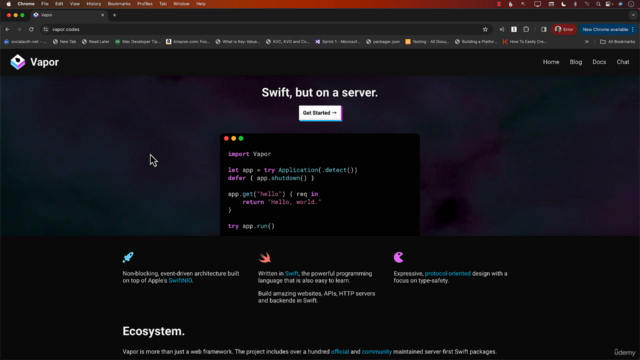This screenshot has height=360, width=640.
Task: Open the History menu
Action: coord(93,4)
